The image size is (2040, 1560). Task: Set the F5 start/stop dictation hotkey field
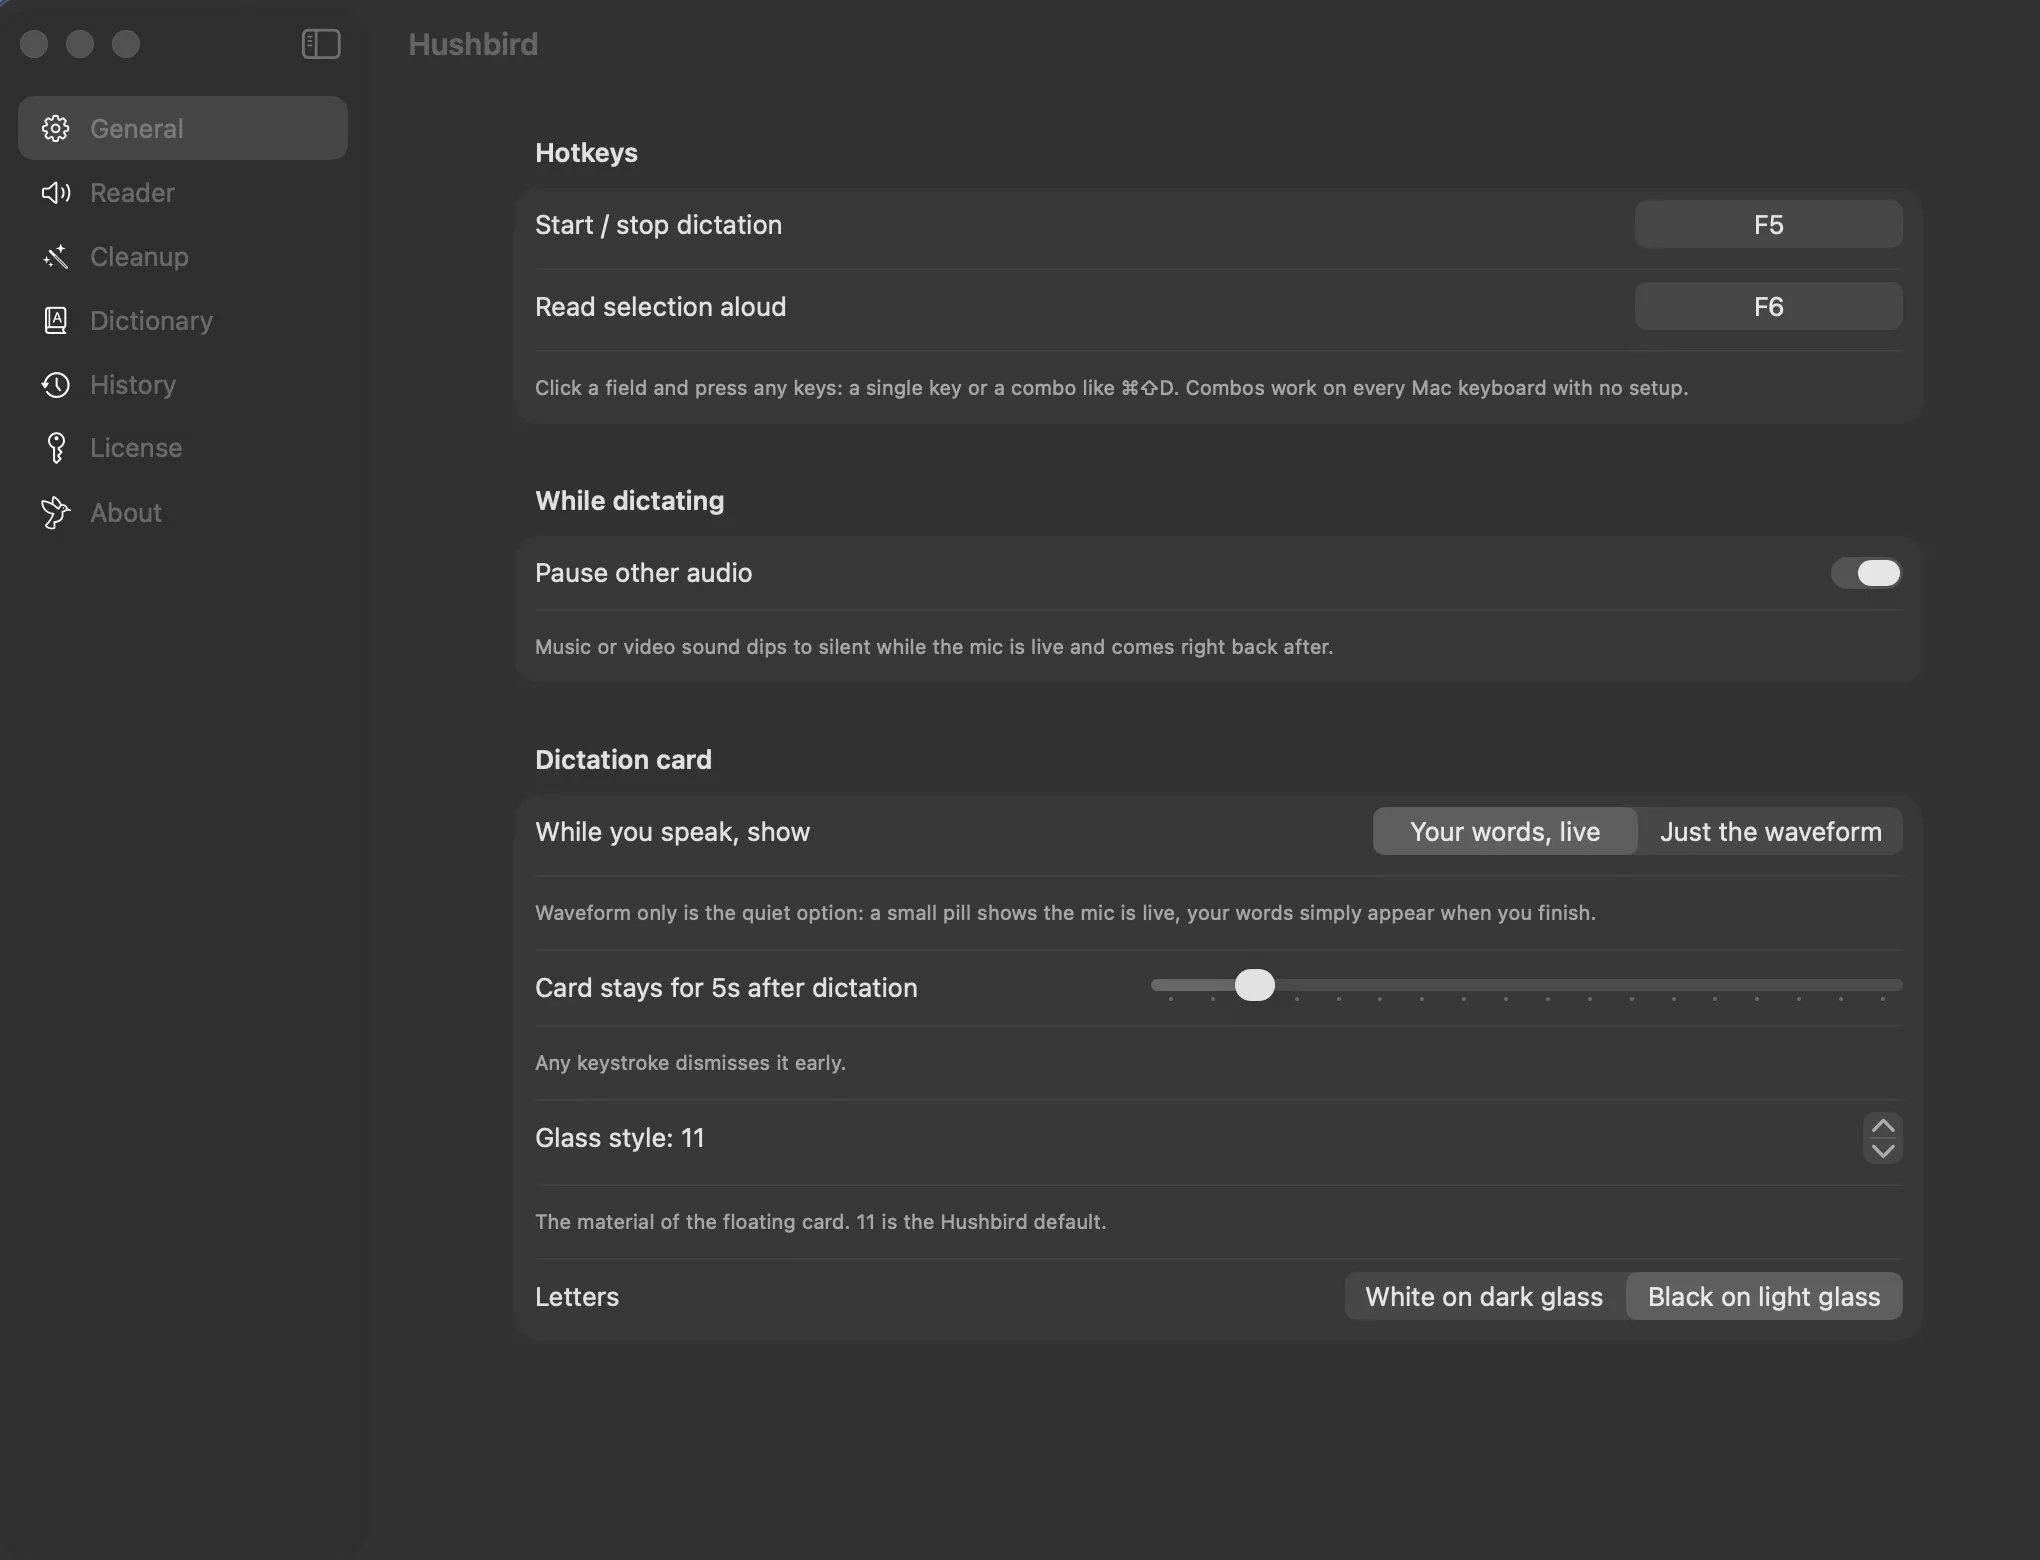(x=1768, y=224)
